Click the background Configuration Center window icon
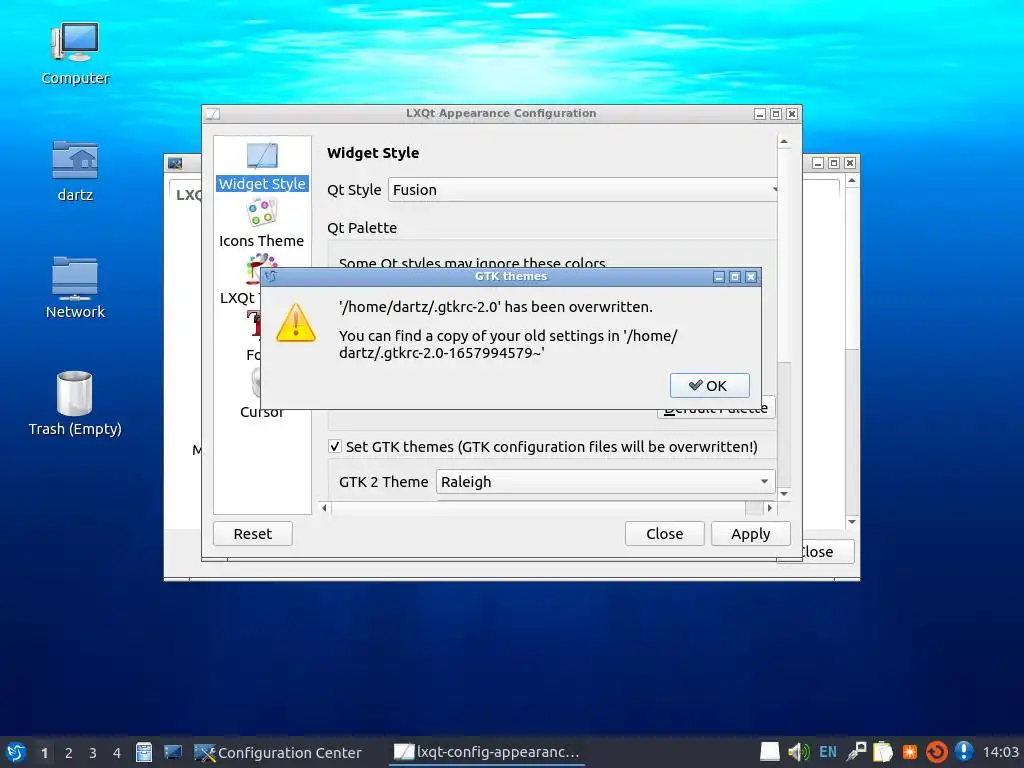 click(175, 163)
